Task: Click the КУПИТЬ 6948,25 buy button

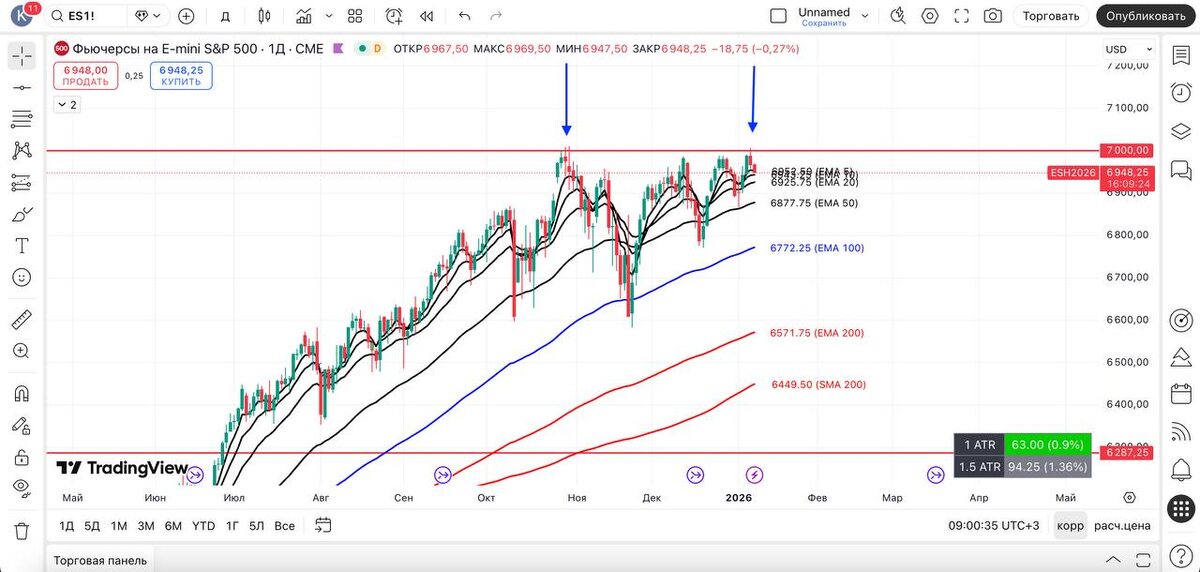Action: click(x=181, y=76)
